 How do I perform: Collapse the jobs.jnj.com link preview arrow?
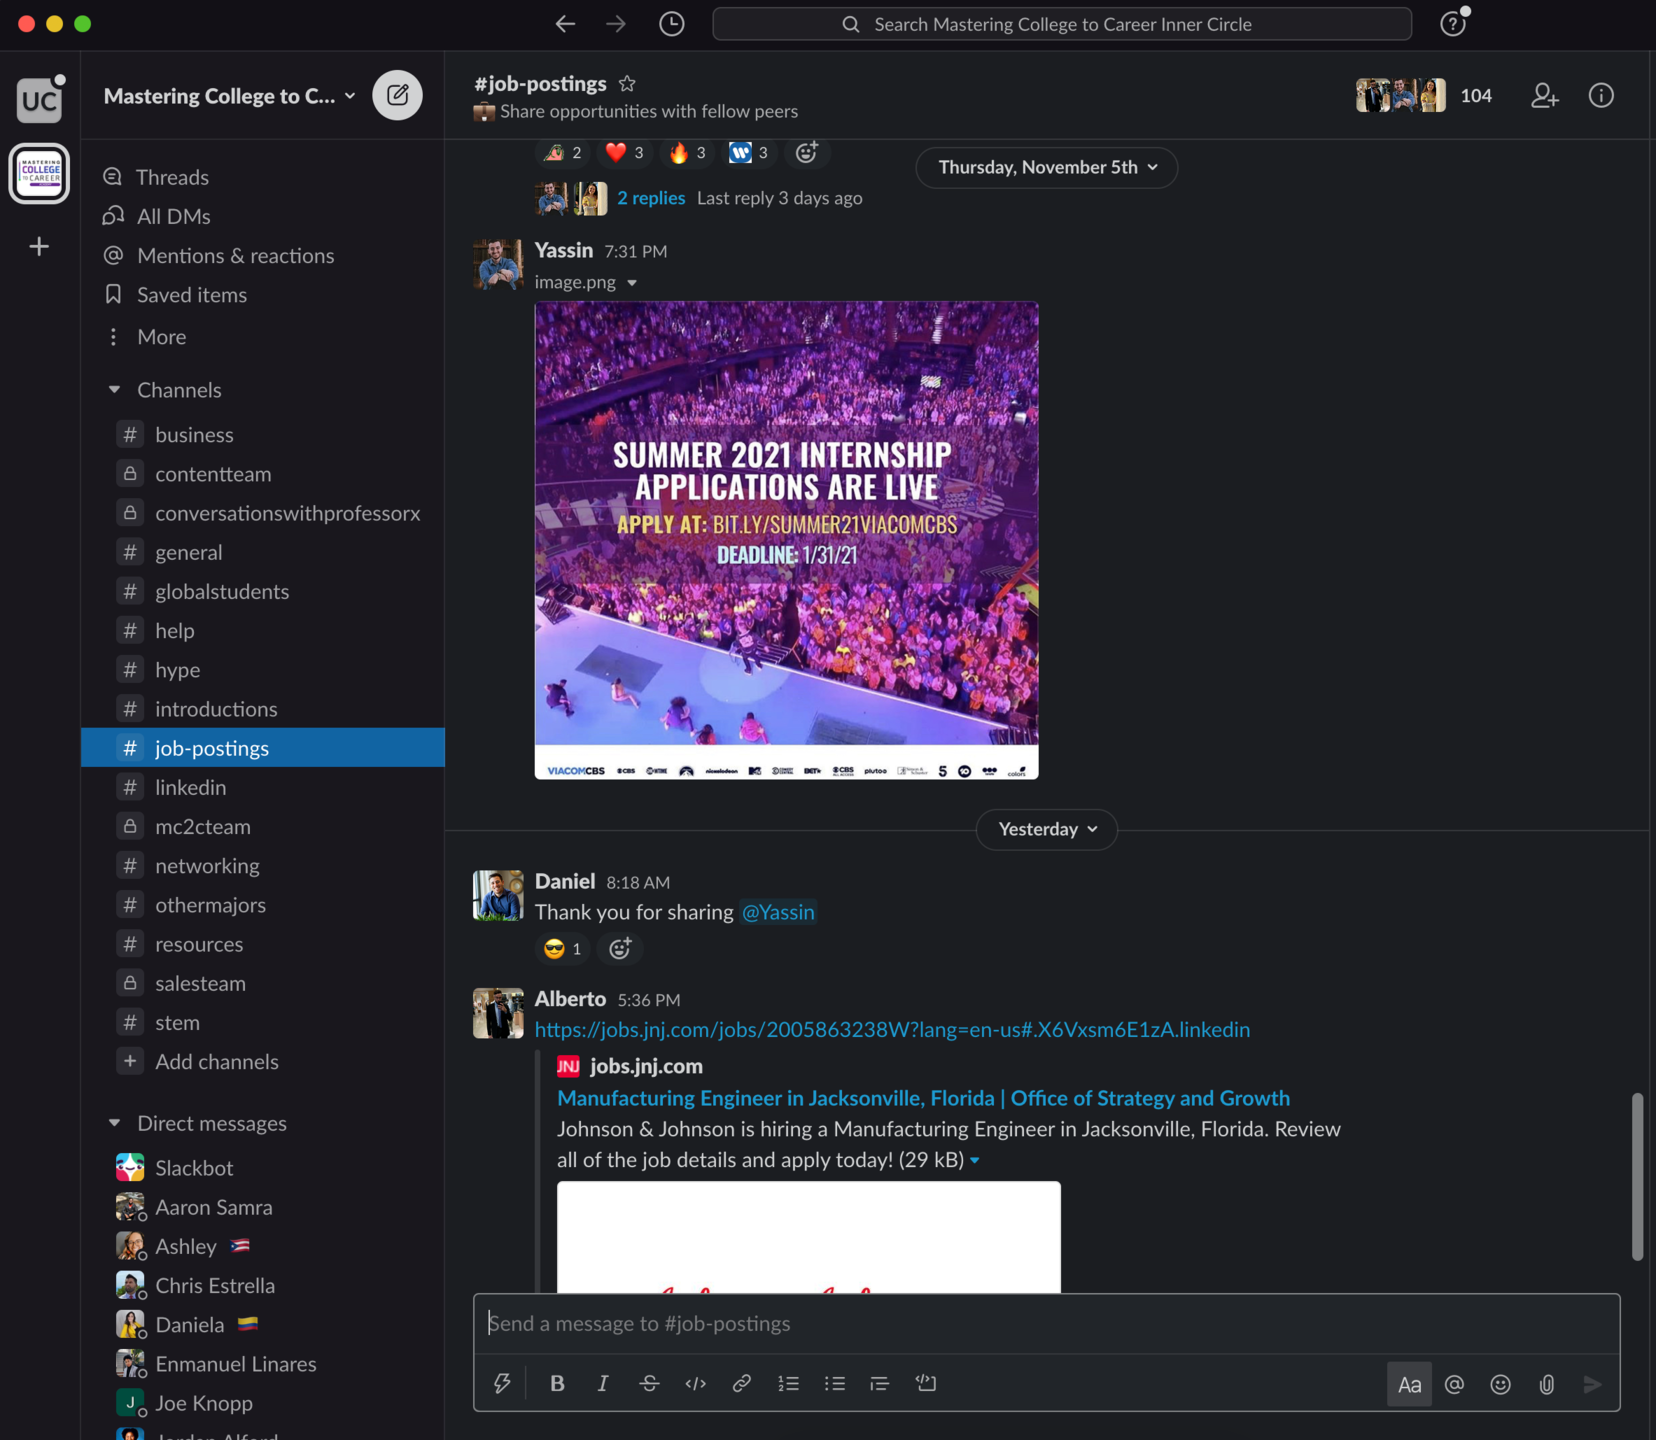(975, 1161)
